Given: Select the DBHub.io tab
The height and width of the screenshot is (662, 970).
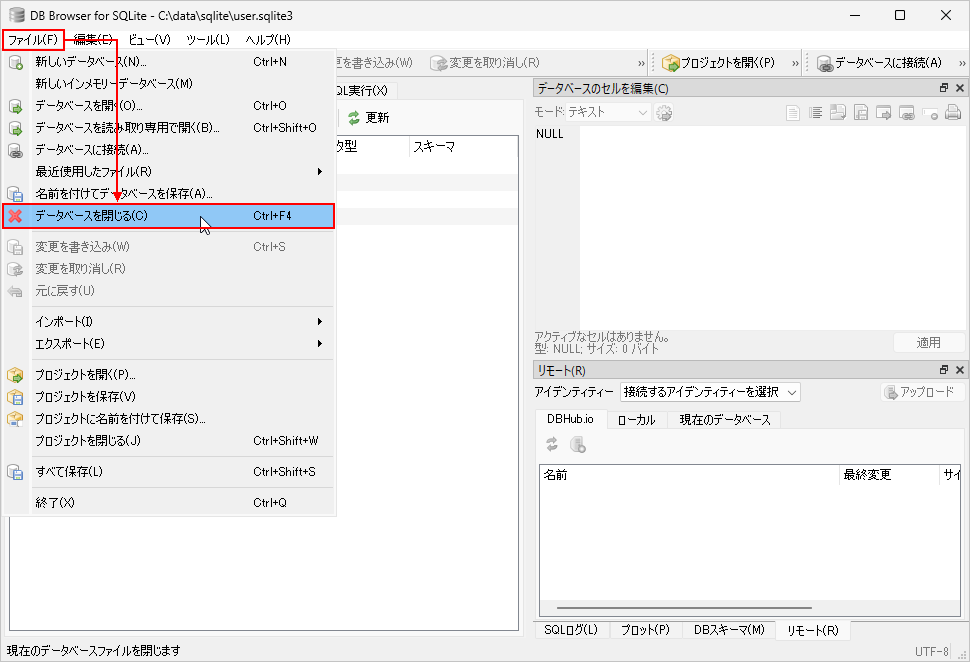Looking at the screenshot, I should point(570,419).
